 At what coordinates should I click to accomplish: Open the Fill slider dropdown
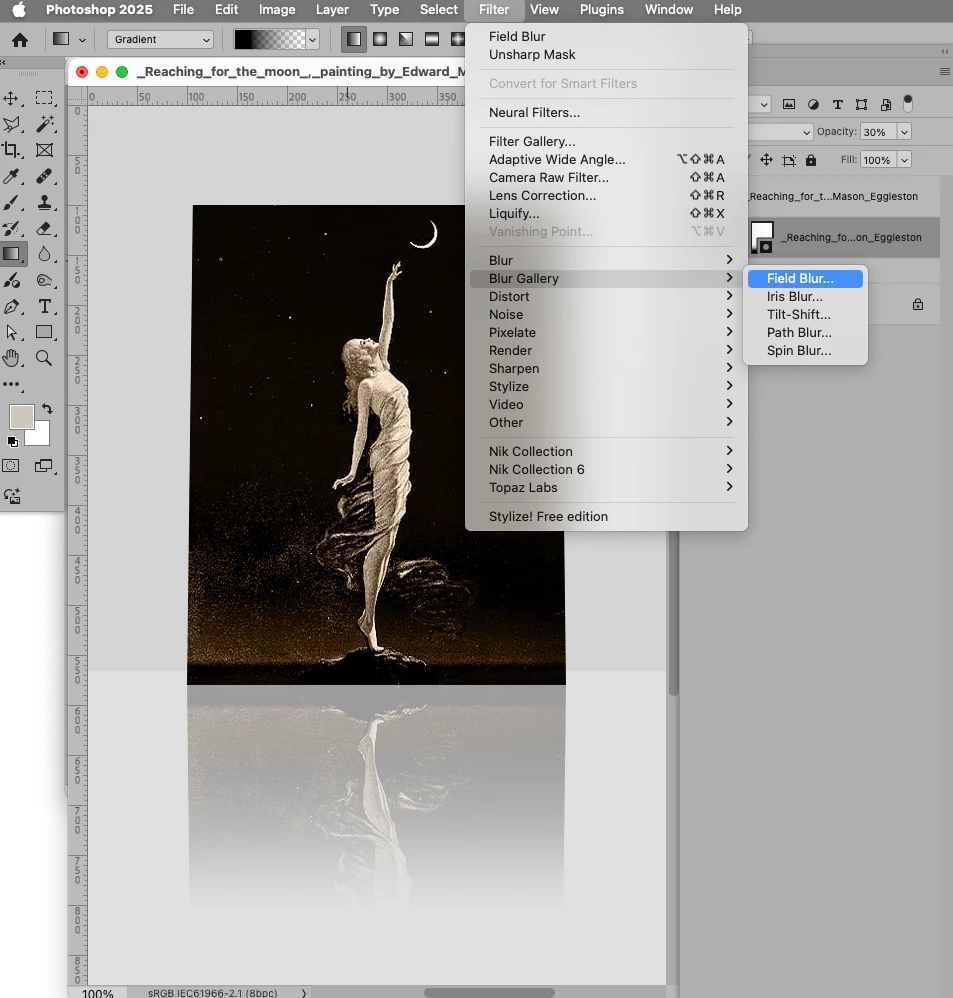click(x=904, y=160)
